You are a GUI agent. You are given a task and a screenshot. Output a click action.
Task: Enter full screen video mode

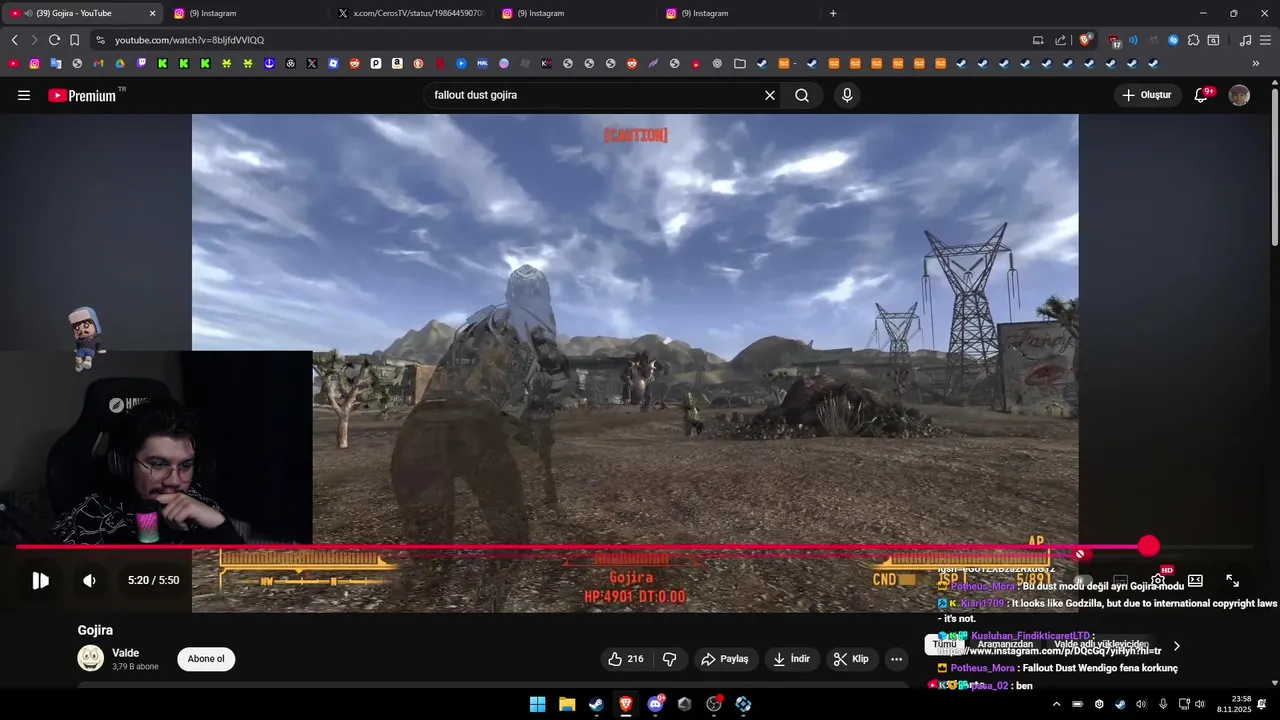coord(1233,581)
